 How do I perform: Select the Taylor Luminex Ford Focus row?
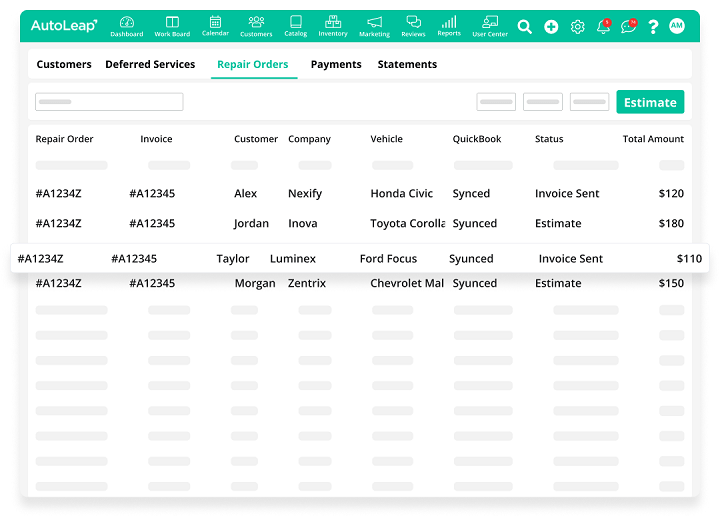[x=360, y=259]
